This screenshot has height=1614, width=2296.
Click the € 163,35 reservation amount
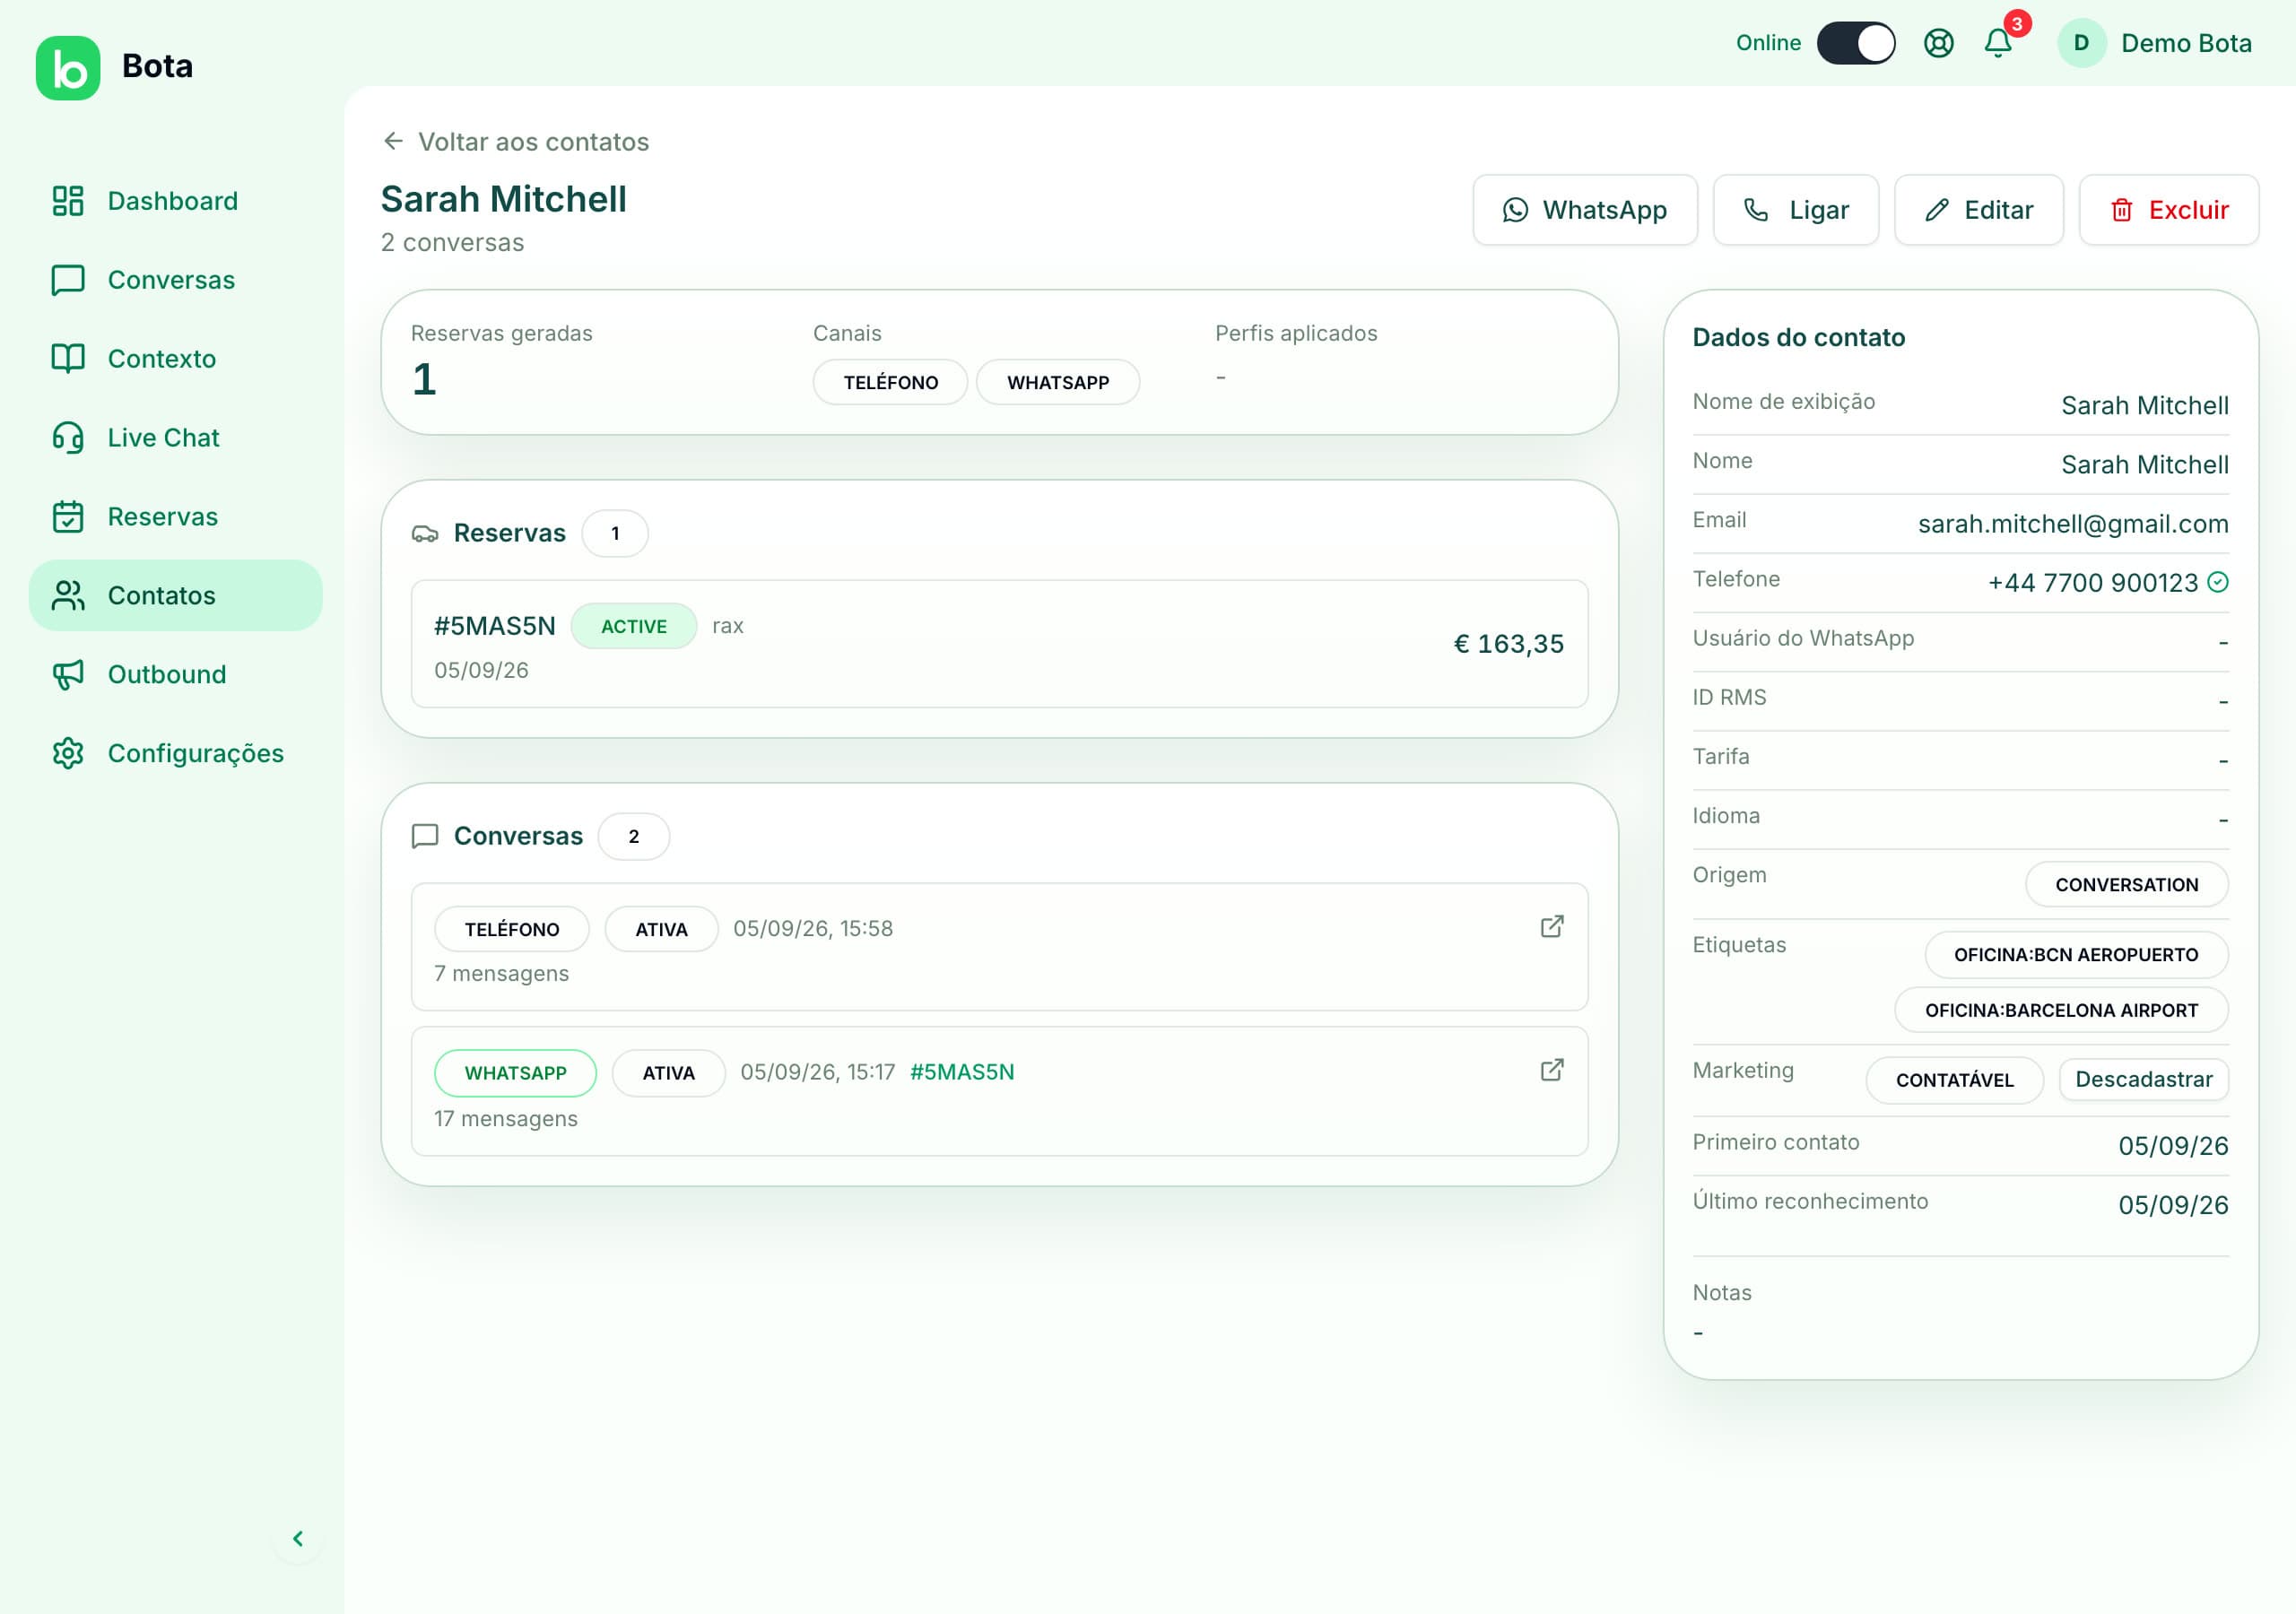(x=1509, y=644)
